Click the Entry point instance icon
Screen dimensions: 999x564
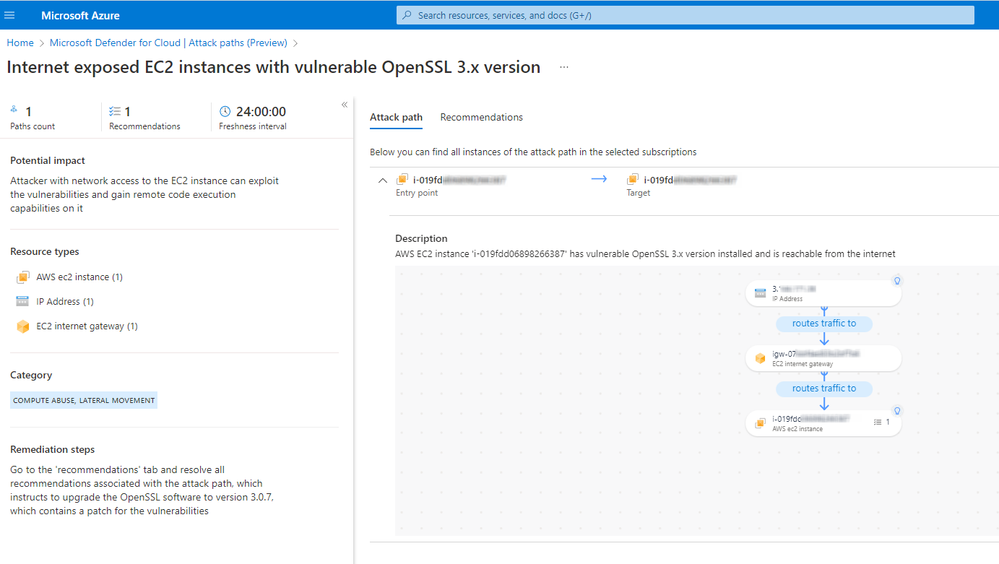coord(402,180)
